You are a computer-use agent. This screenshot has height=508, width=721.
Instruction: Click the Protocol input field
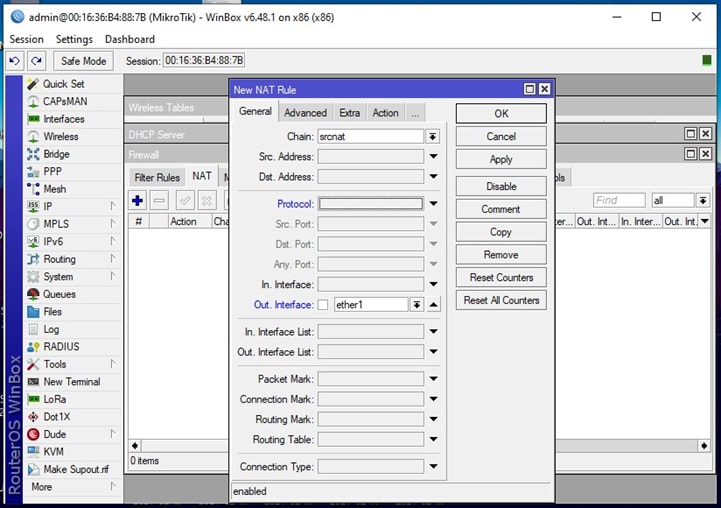pyautogui.click(x=371, y=204)
